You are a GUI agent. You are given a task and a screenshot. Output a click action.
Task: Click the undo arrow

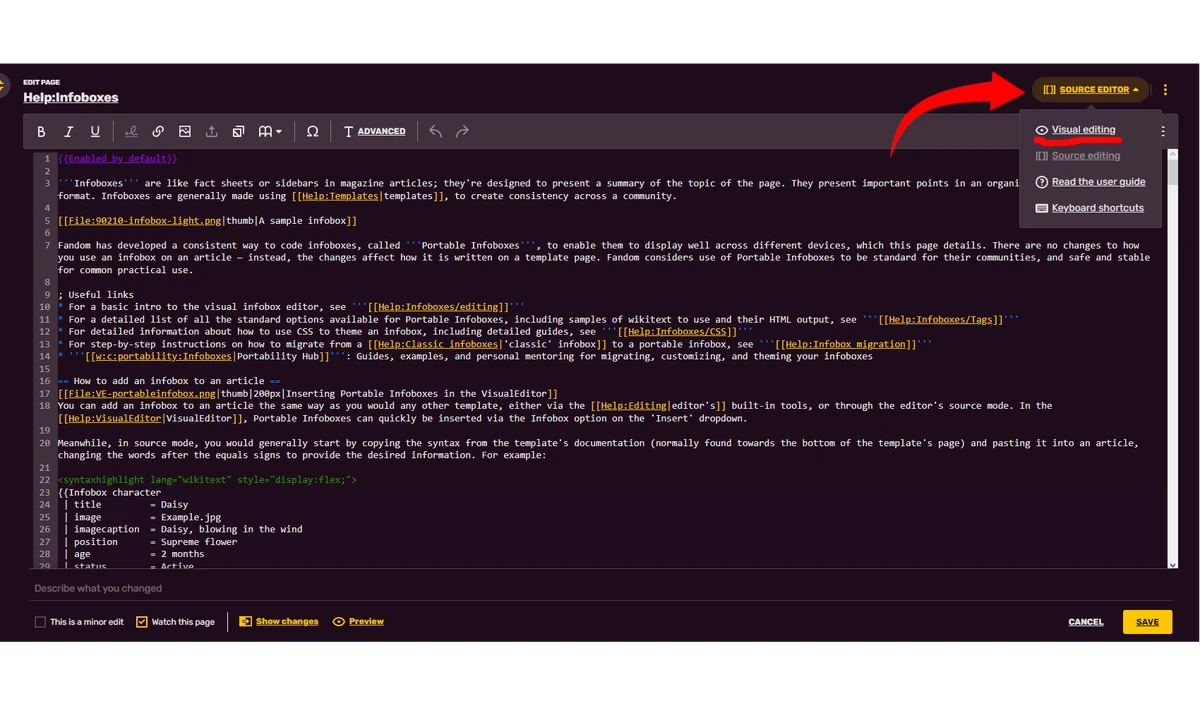coord(435,131)
